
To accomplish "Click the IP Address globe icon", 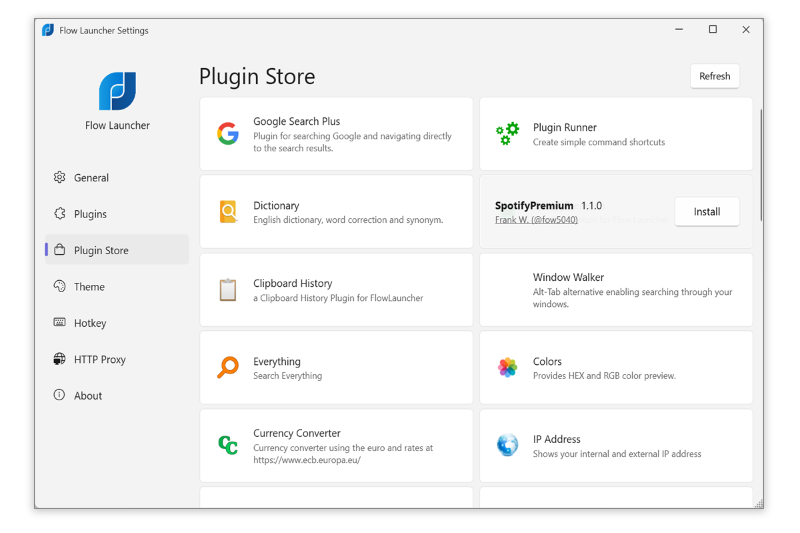I will click(x=508, y=445).
